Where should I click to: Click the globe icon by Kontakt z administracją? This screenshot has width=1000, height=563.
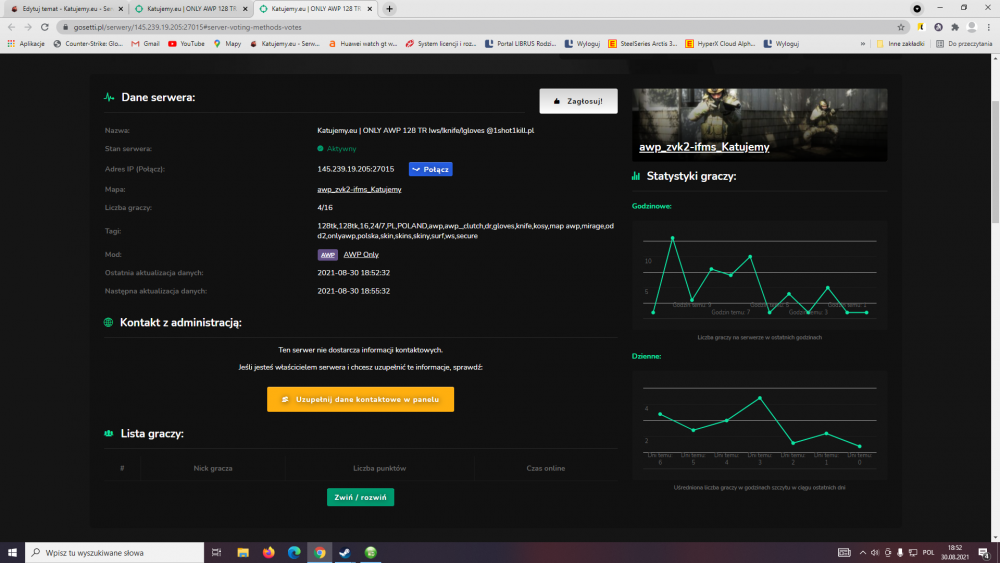pyautogui.click(x=108, y=323)
